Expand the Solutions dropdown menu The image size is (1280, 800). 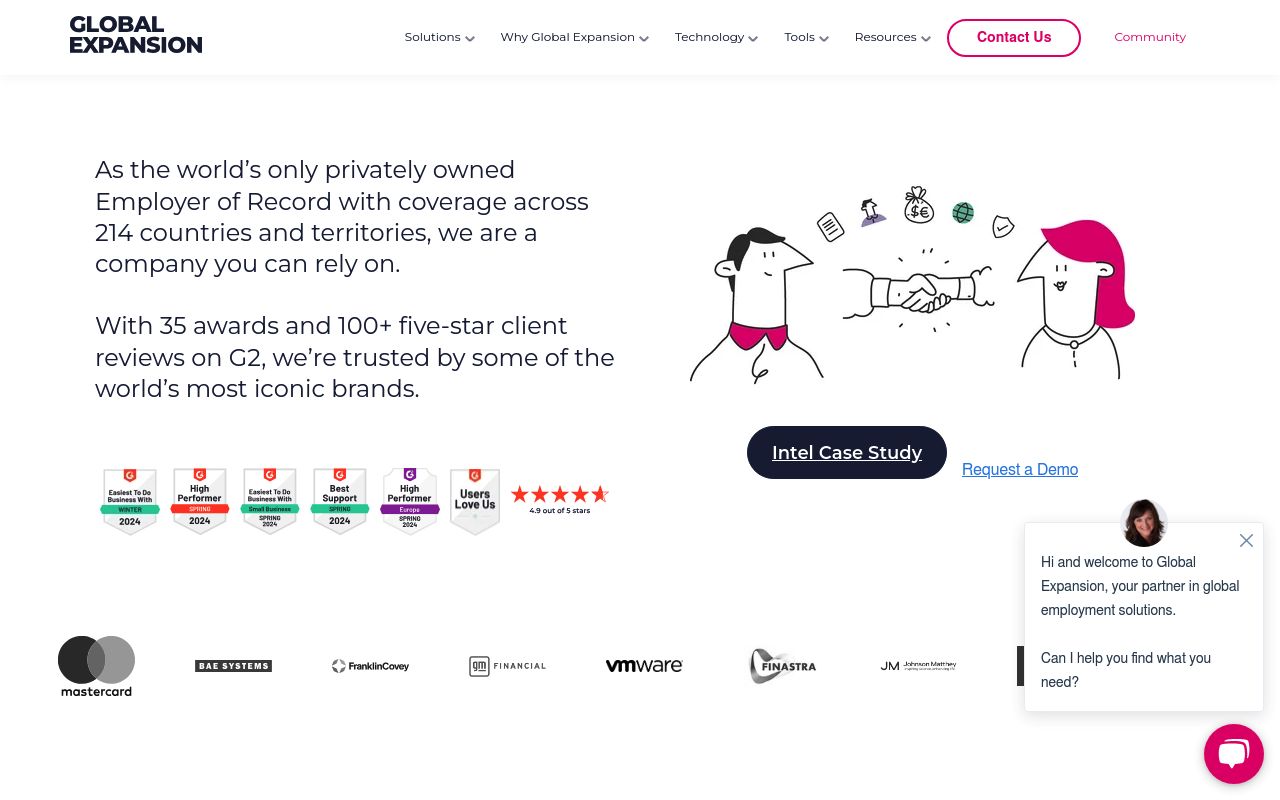click(x=439, y=38)
